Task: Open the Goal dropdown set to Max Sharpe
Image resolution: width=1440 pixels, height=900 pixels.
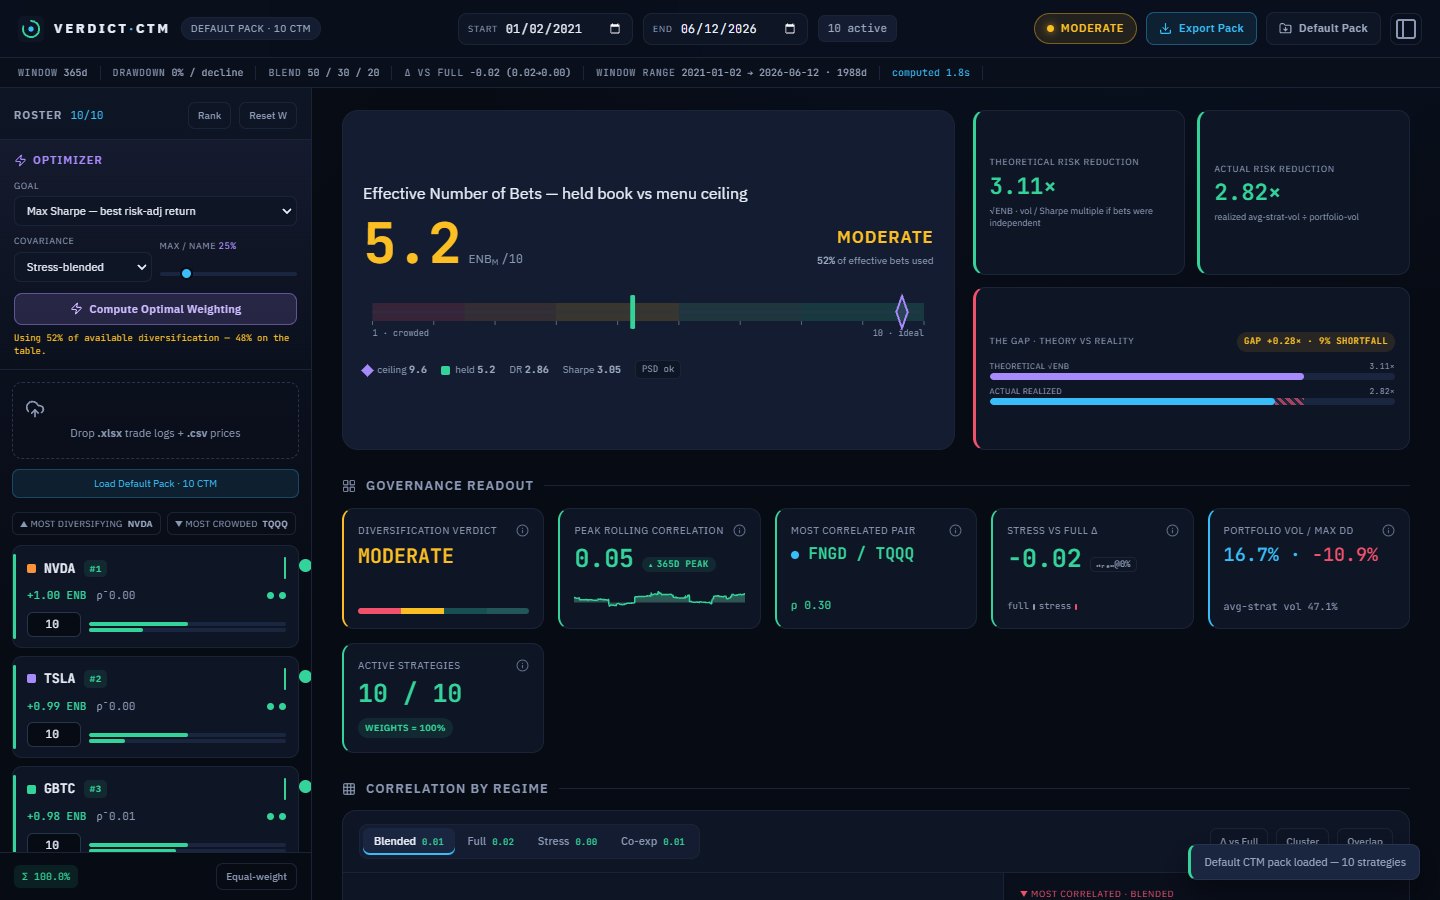Action: [x=155, y=211]
